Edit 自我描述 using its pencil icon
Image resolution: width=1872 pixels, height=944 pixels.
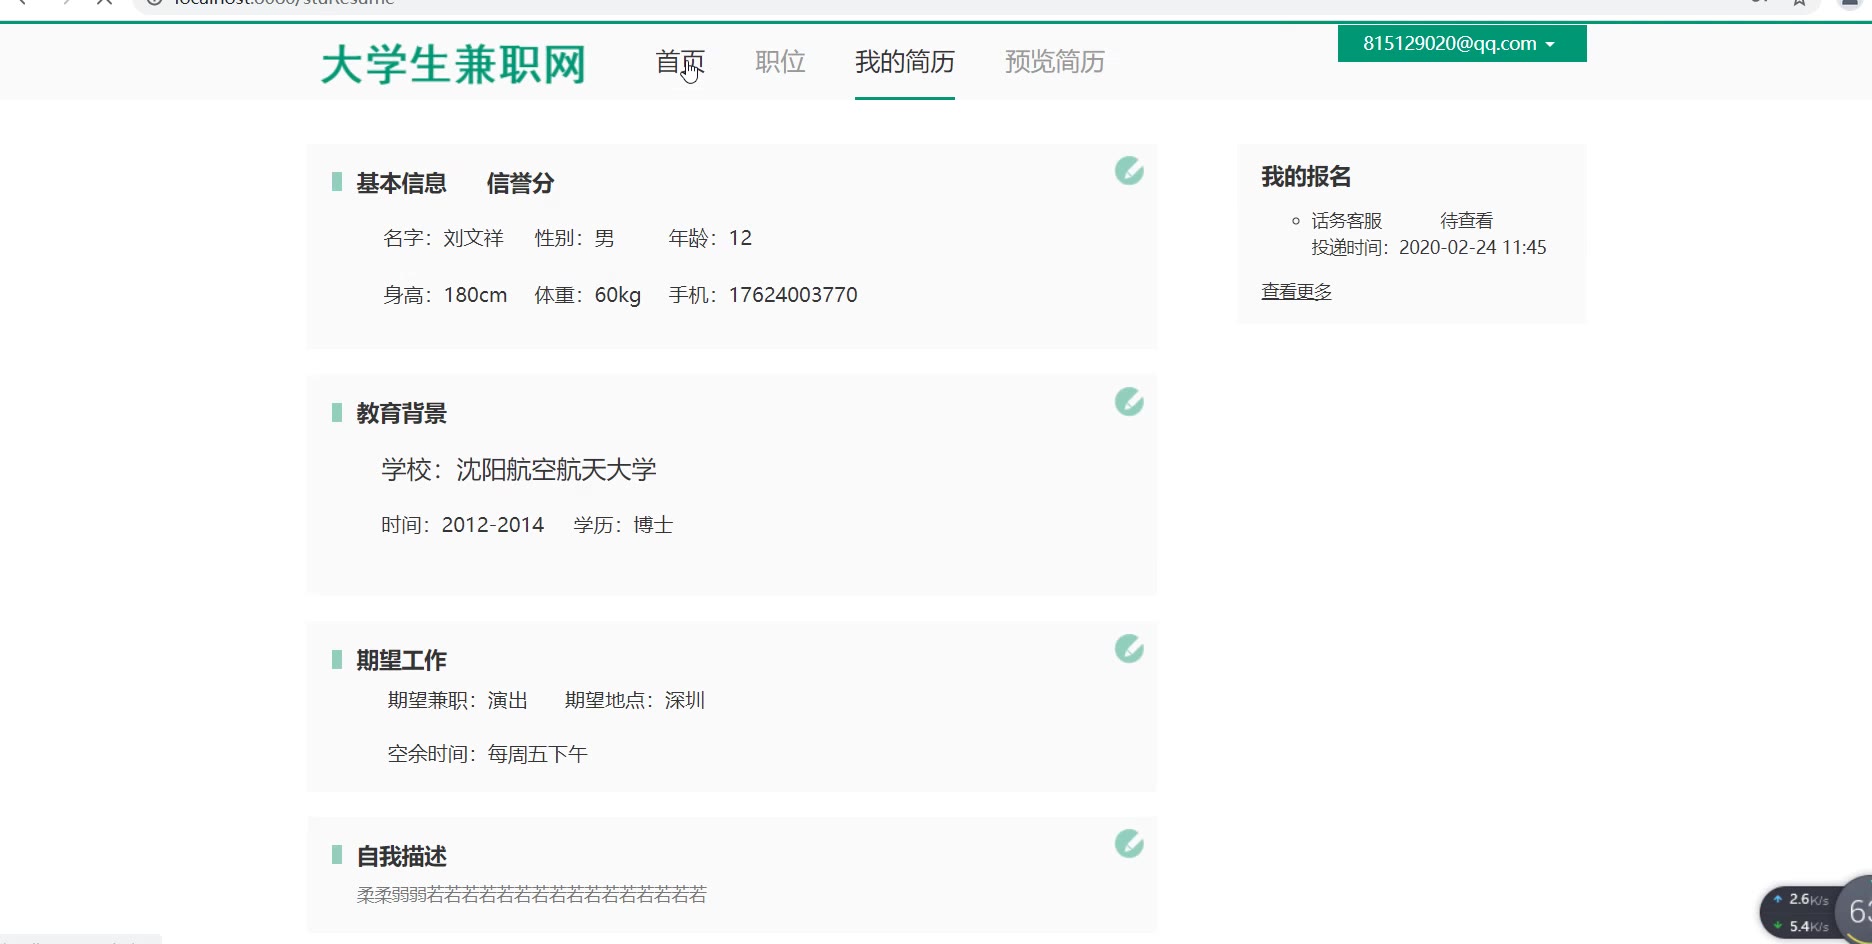click(x=1129, y=844)
